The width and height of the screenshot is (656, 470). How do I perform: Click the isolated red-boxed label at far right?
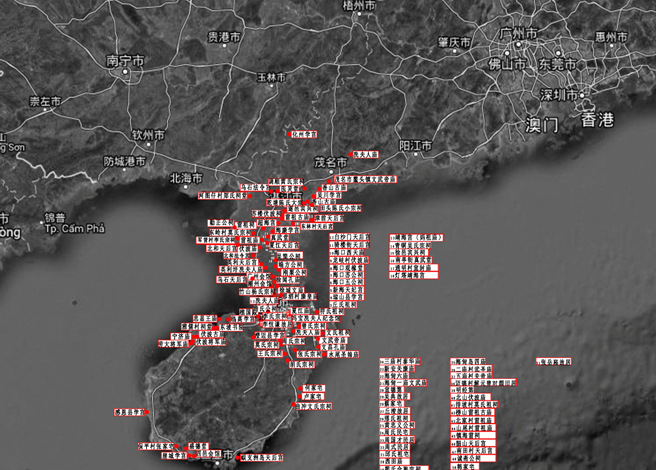coord(554,361)
